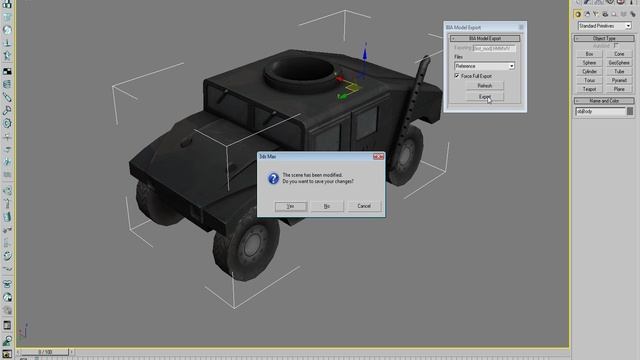The height and width of the screenshot is (360, 640).
Task: Click the GeoSphere primitive button
Action: [x=619, y=63]
